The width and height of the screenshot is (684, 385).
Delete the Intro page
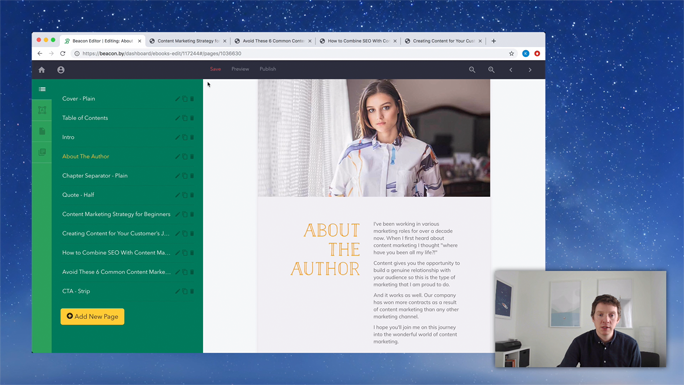pos(192,137)
